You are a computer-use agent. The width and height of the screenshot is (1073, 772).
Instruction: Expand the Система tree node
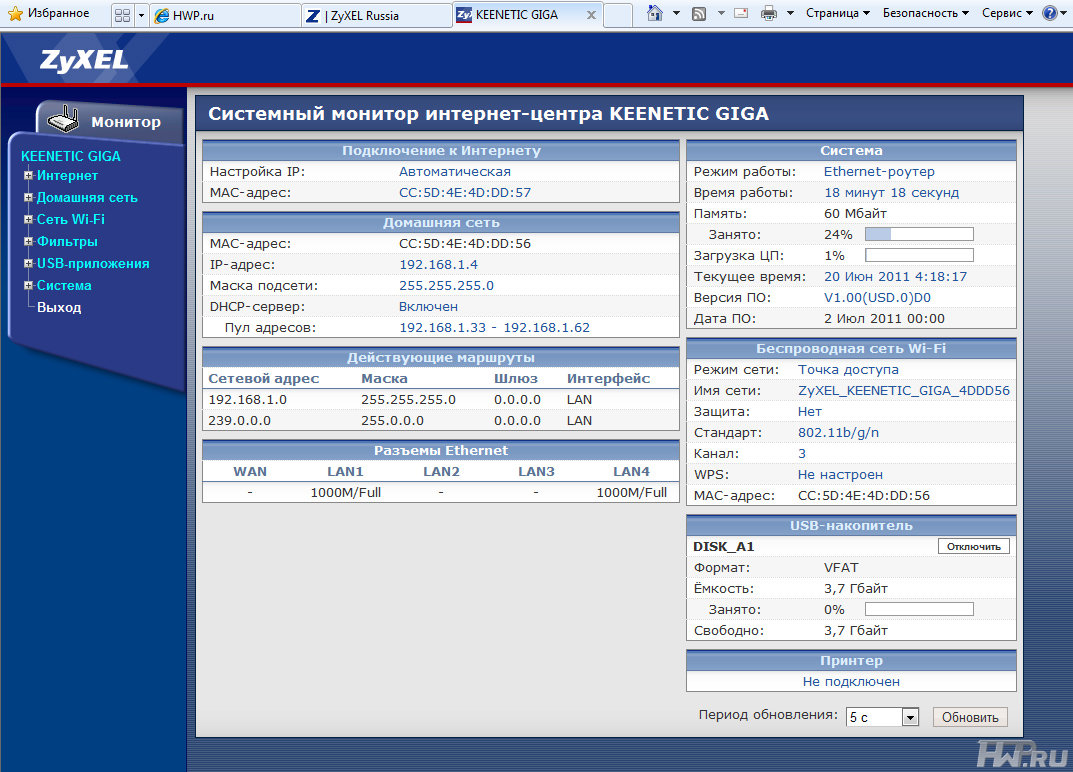[x=29, y=285]
